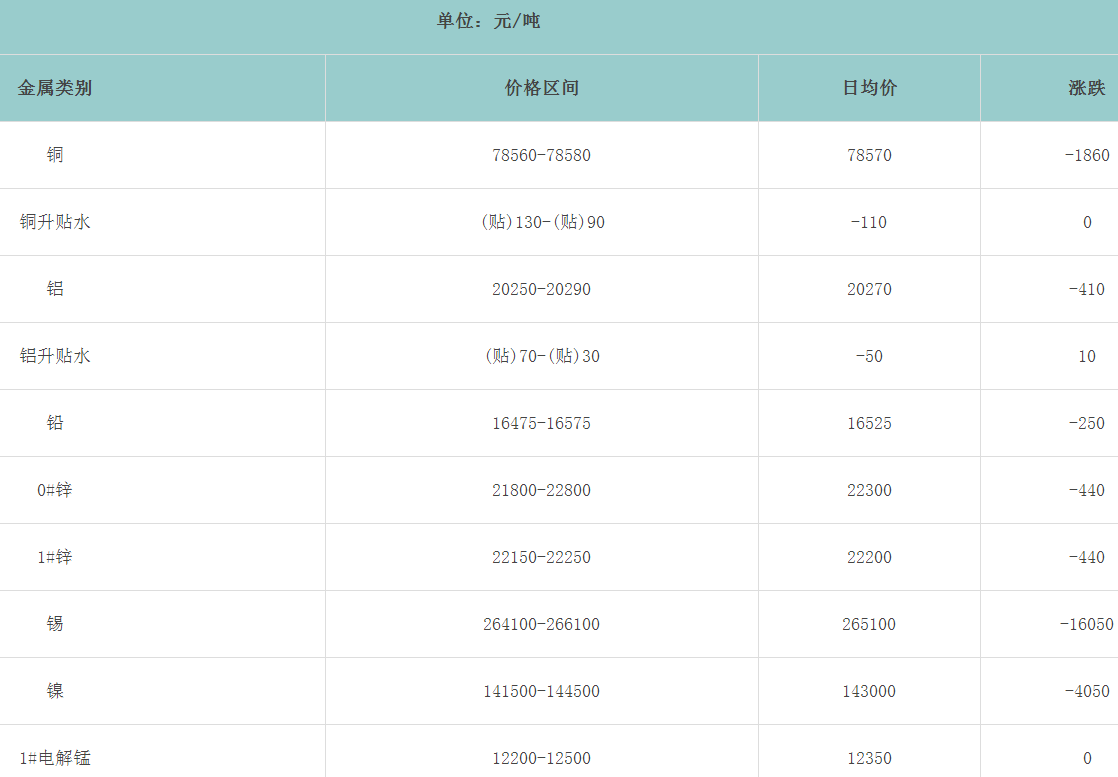The height and width of the screenshot is (777, 1118).
Task: Select the 铝升贴水 price range (贴)70-(贴)30
Action: tap(542, 357)
